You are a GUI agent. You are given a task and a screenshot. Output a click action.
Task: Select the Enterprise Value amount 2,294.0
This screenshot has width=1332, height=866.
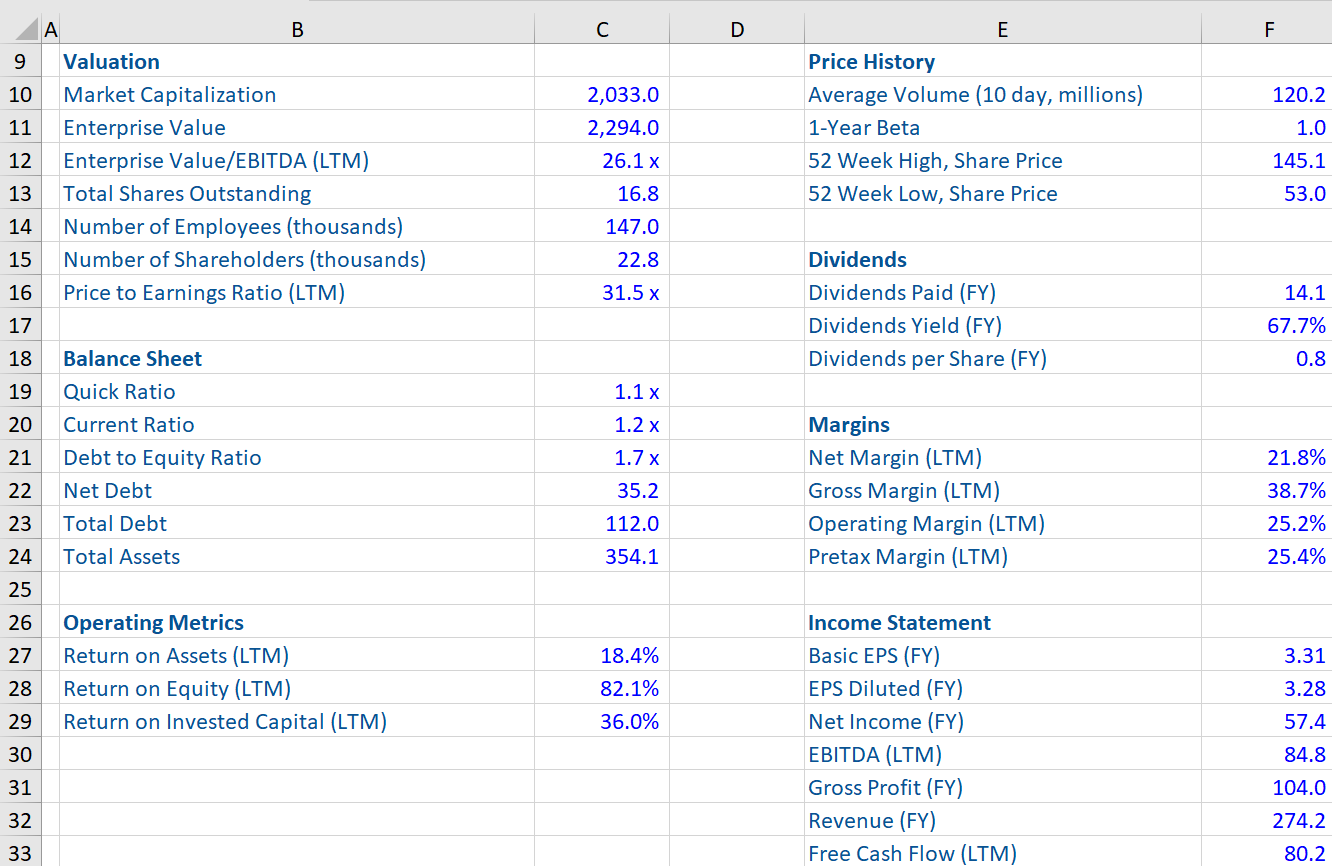coord(622,128)
